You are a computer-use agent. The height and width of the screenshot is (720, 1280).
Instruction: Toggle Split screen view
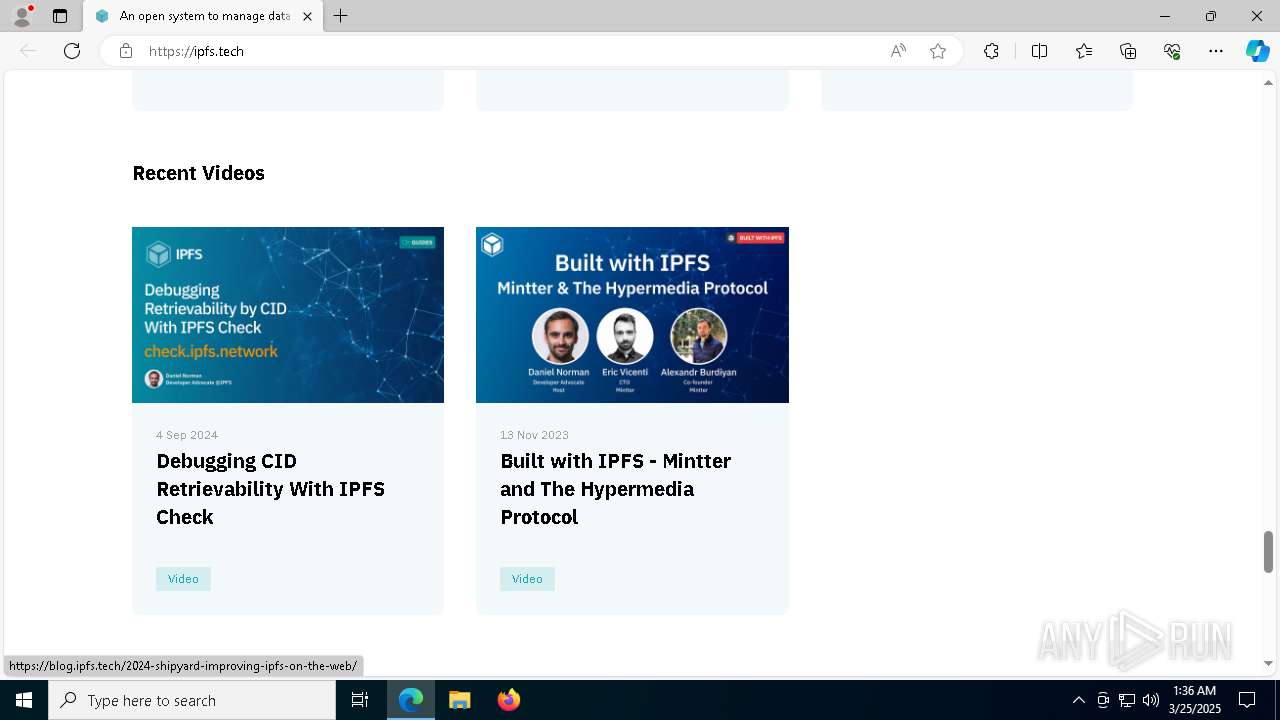tap(1039, 51)
